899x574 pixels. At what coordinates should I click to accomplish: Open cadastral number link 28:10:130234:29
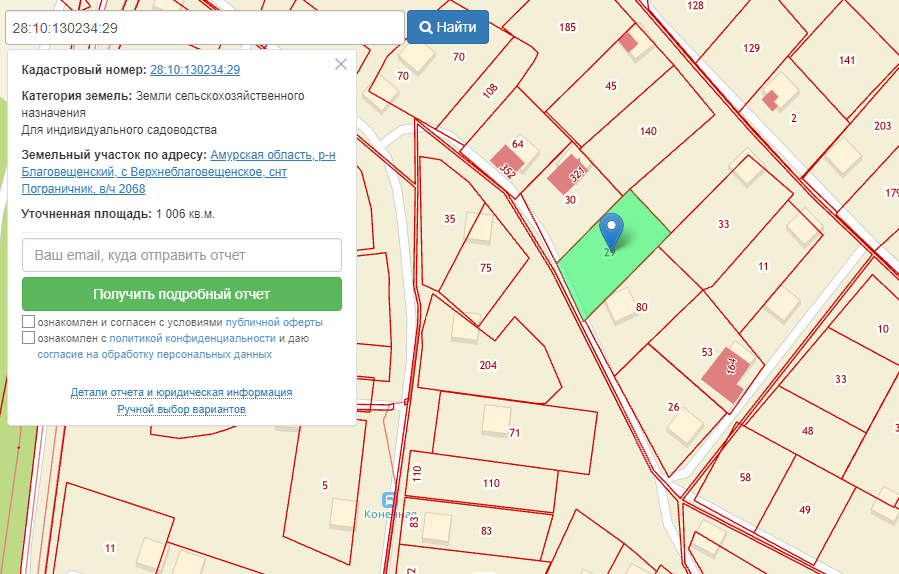click(194, 70)
